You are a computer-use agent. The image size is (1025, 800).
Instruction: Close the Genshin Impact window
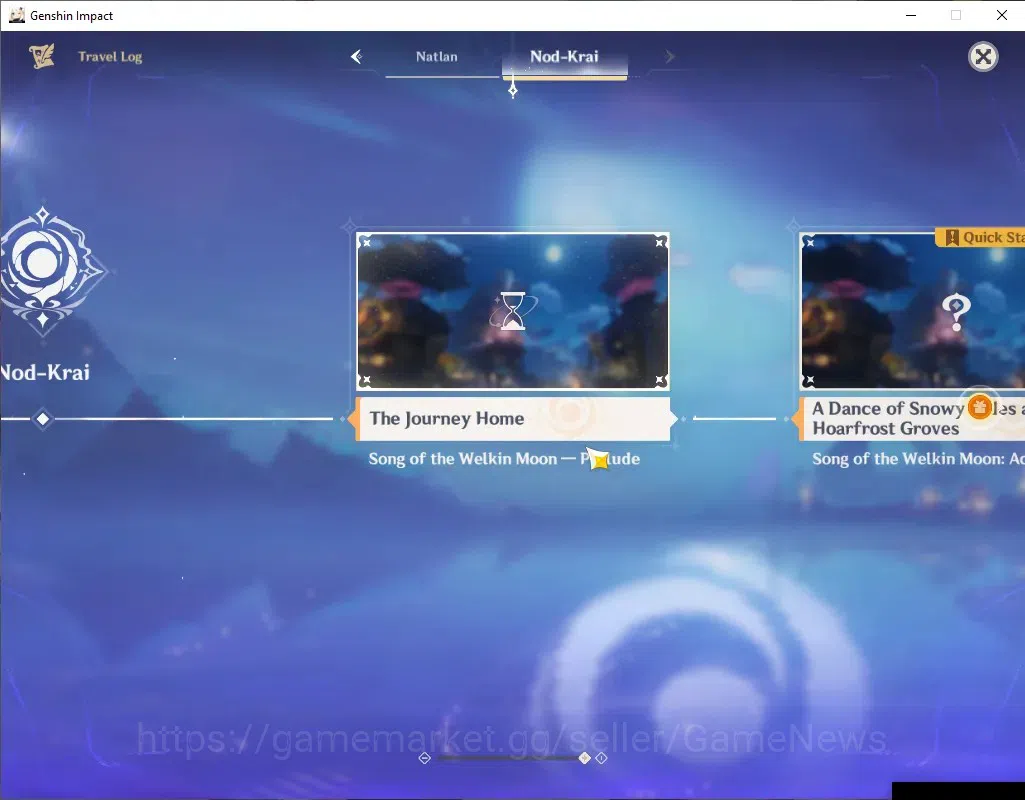1001,15
